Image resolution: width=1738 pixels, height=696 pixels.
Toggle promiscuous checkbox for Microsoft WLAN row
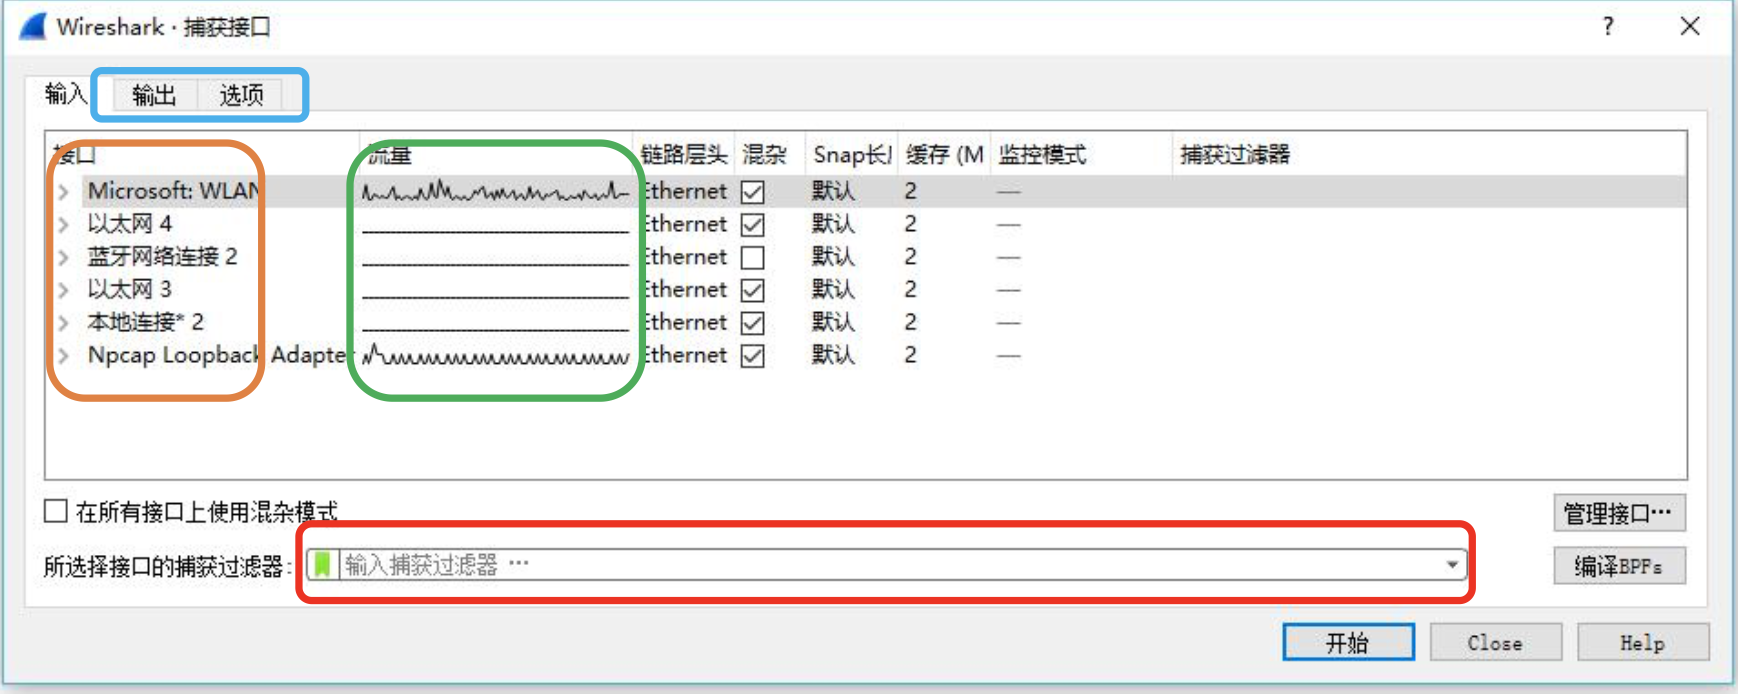[x=753, y=192]
